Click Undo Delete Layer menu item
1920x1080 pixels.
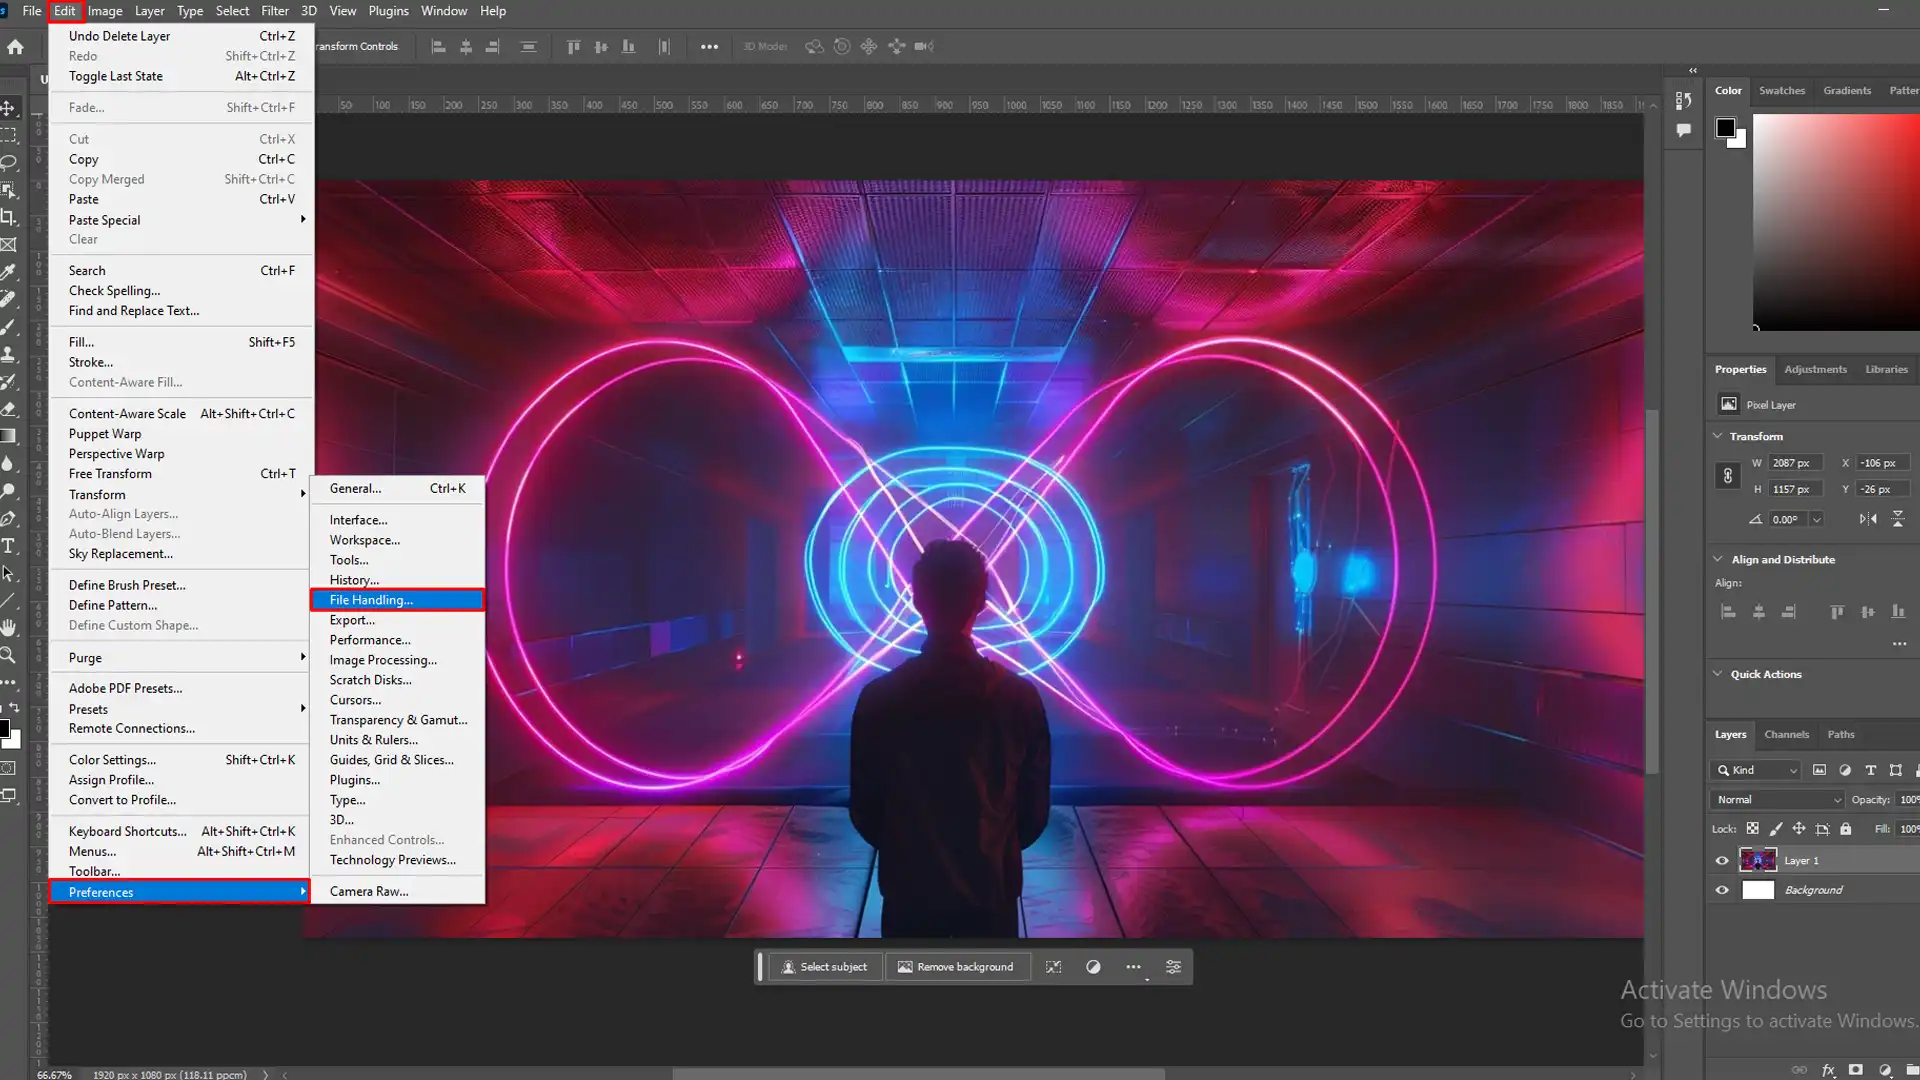(x=181, y=36)
